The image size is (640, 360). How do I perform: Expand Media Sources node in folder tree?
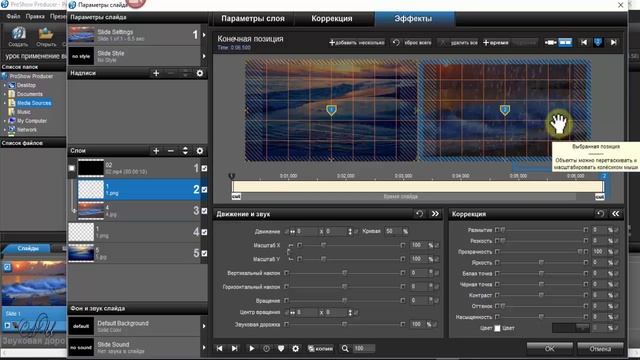[5, 103]
